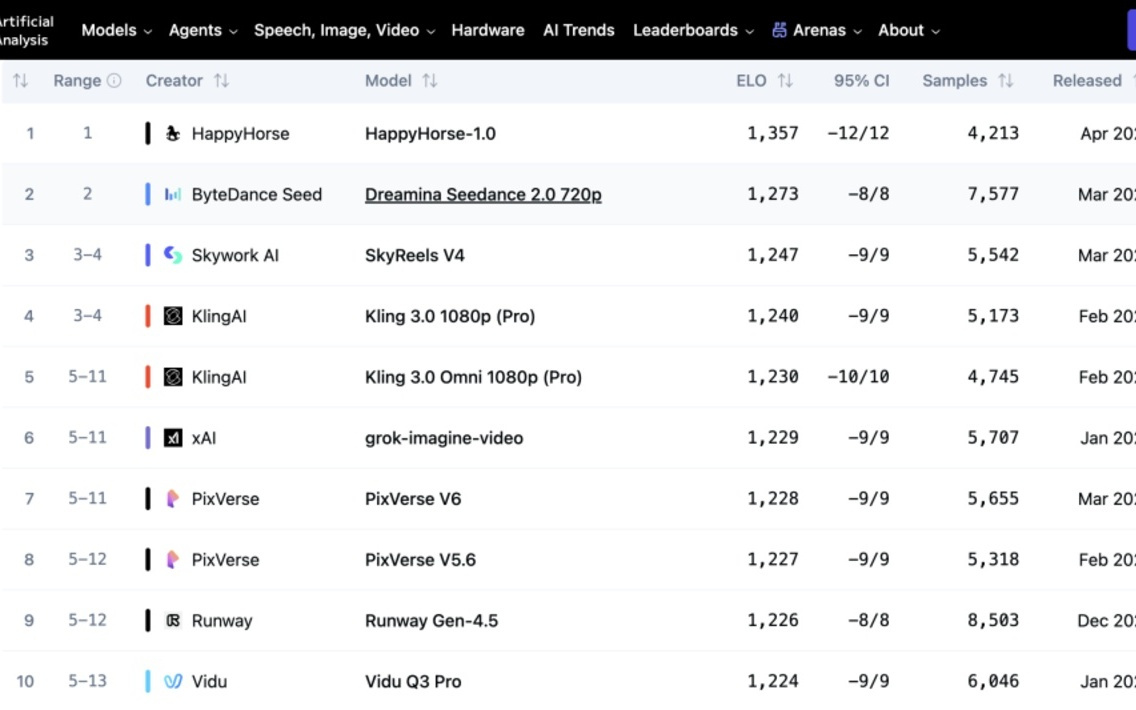Screen dimensions: 1136x710
Task: Sort table by Model column arrows
Action: point(430,80)
